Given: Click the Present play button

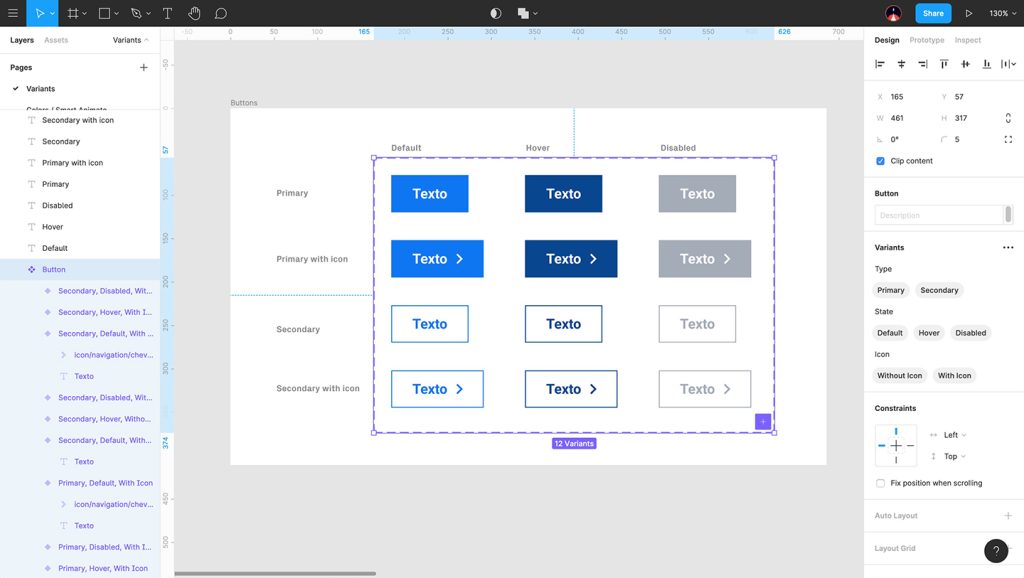Looking at the screenshot, I should point(967,13).
